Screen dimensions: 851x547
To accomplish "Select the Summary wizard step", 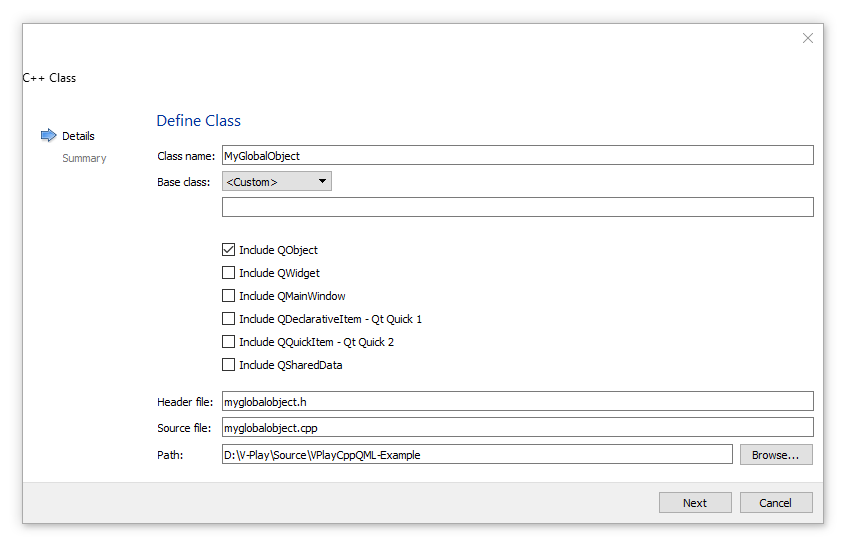I will pos(84,158).
